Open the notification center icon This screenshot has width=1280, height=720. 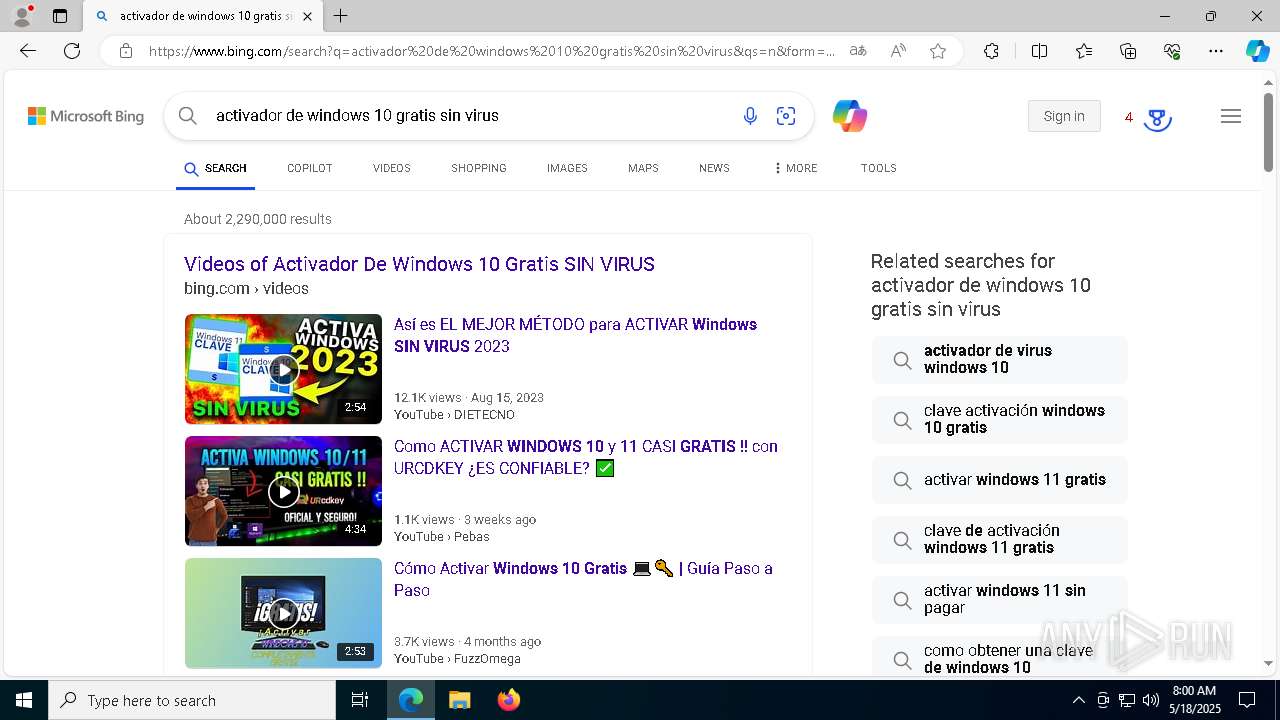1247,700
